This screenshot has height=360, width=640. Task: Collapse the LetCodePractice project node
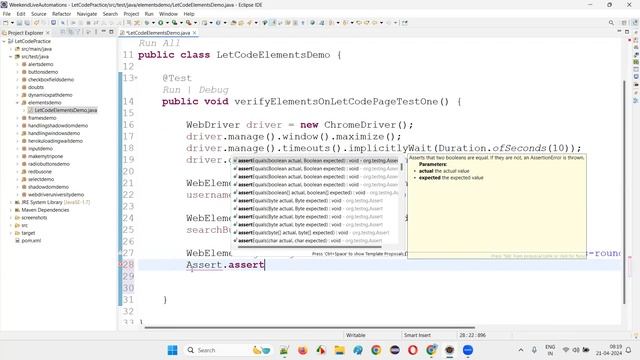tap(4, 41)
